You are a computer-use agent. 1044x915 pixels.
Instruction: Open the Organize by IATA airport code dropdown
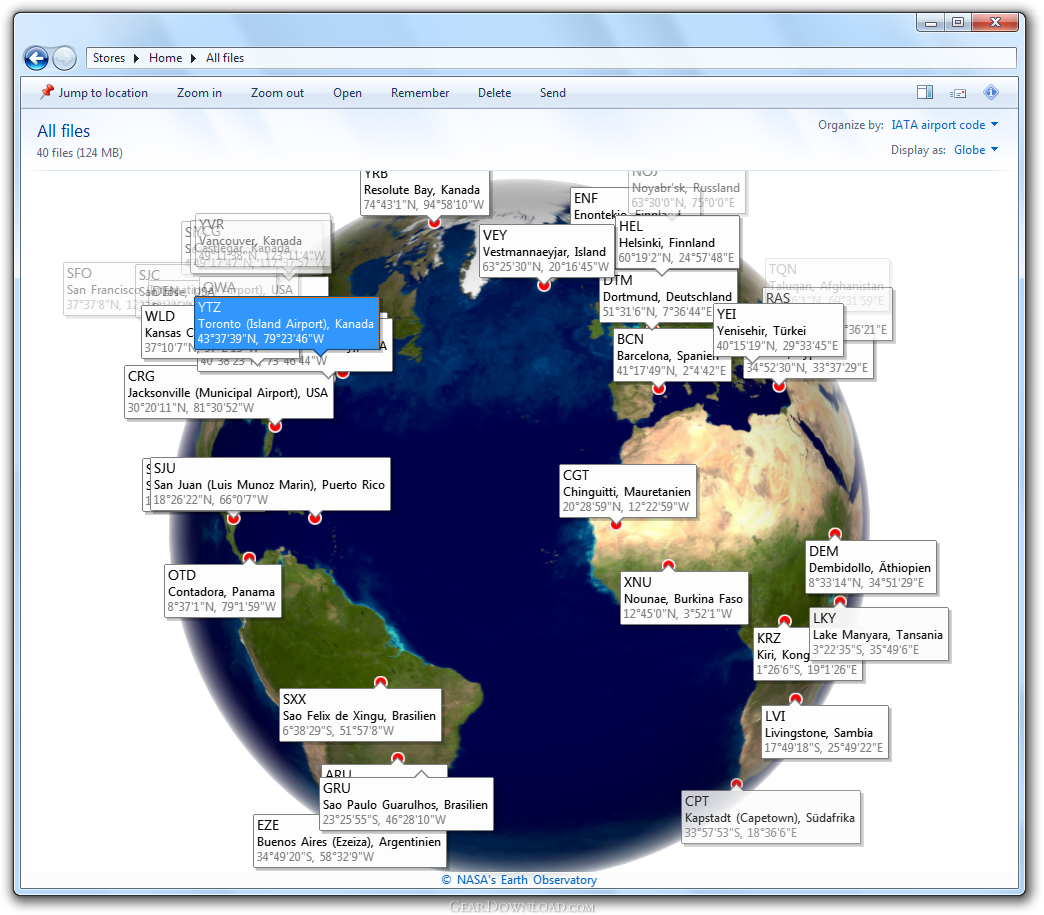pyautogui.click(x=945, y=125)
